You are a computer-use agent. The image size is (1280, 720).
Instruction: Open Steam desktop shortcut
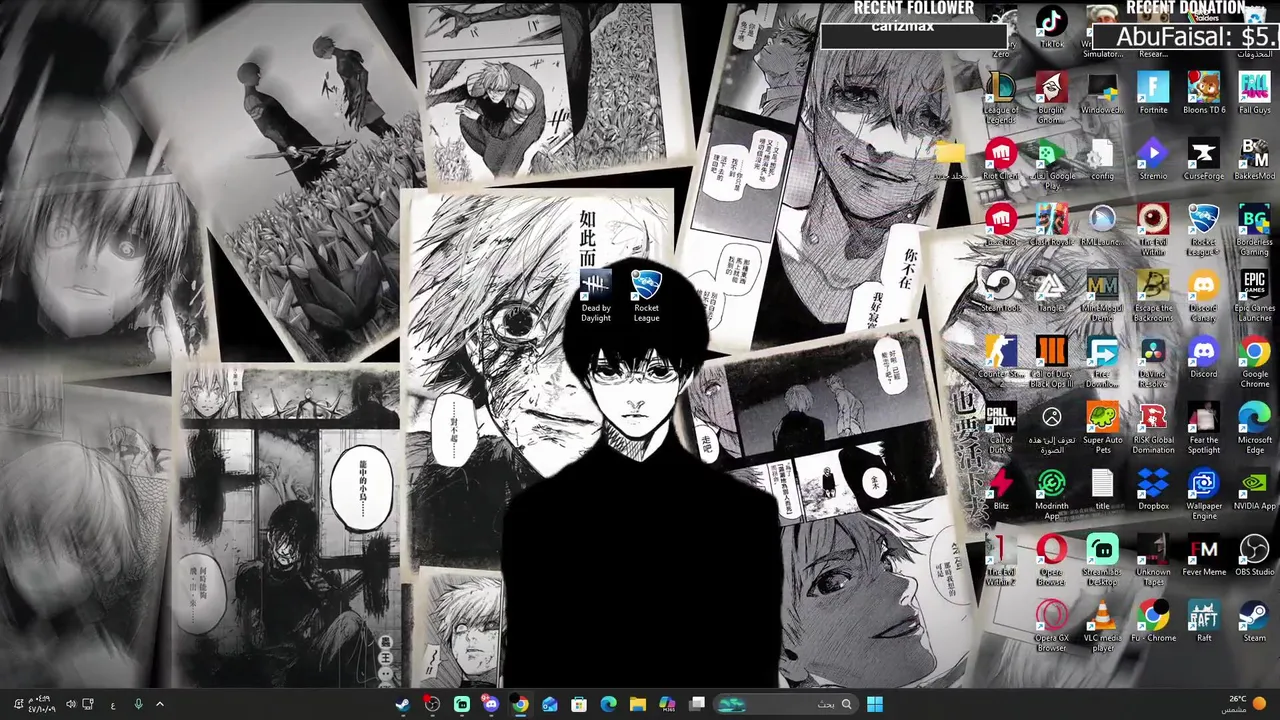point(1254,621)
